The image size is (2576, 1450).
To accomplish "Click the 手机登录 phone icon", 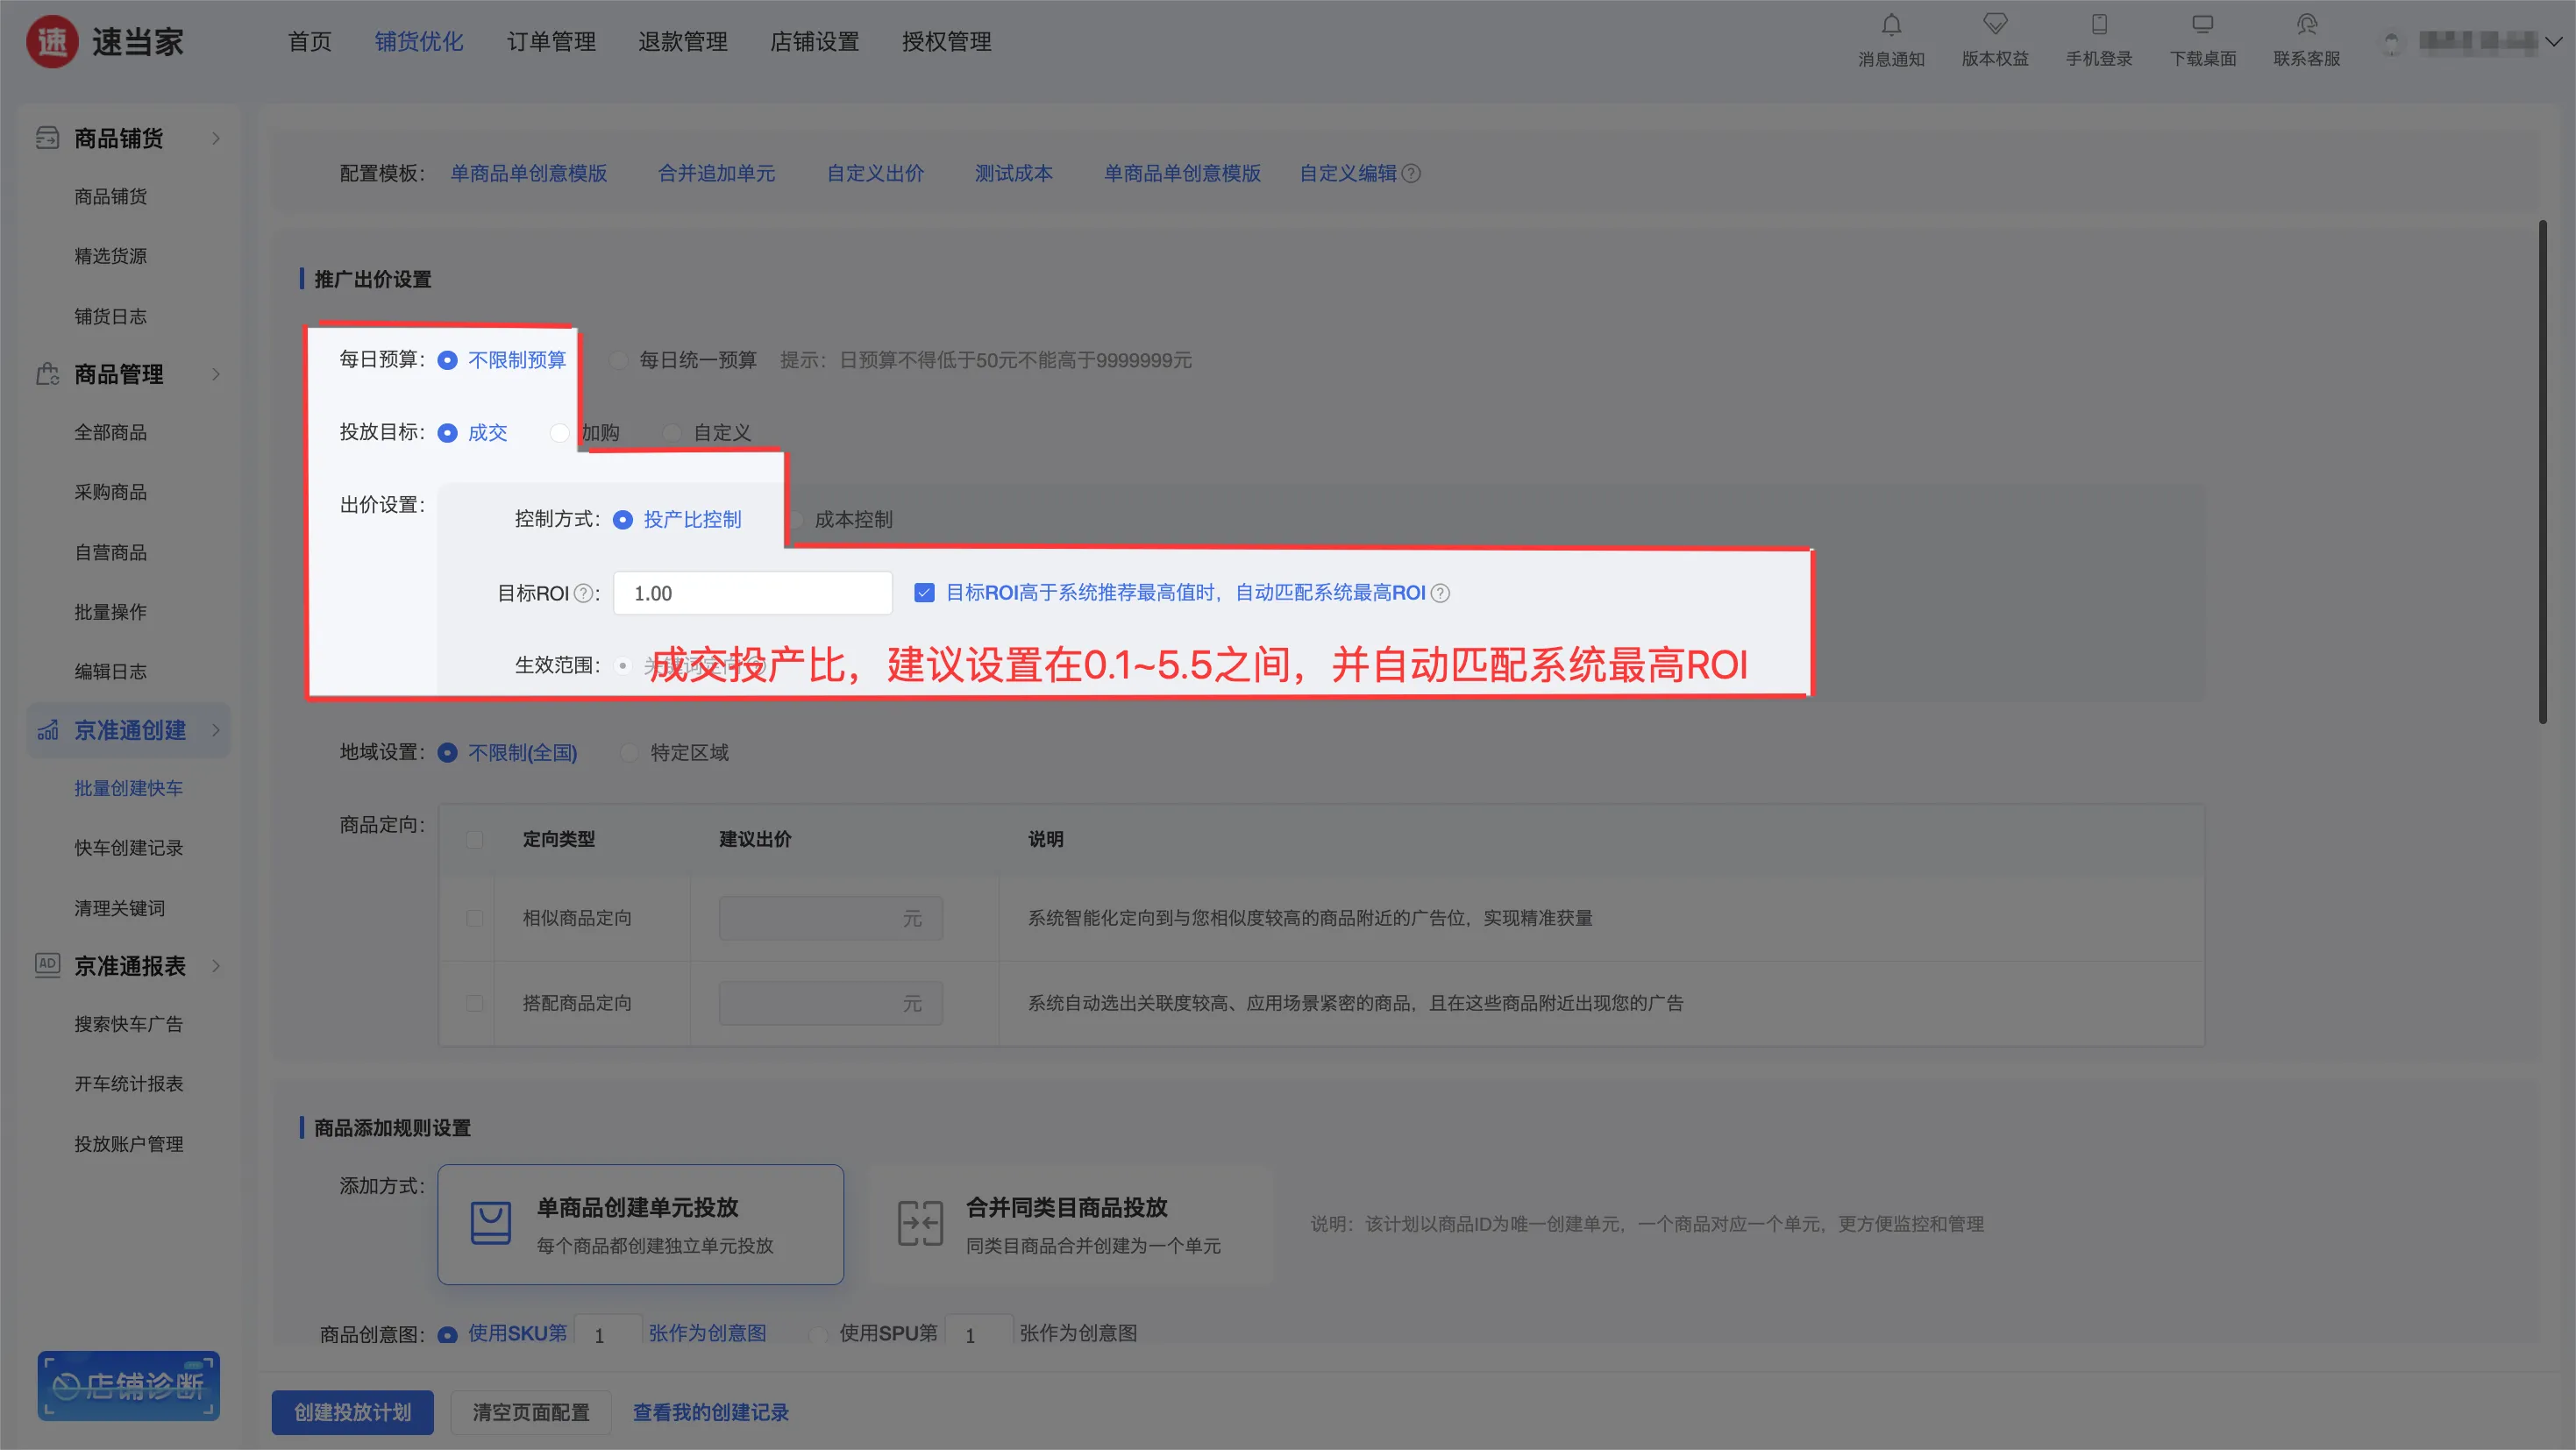I will (2098, 25).
